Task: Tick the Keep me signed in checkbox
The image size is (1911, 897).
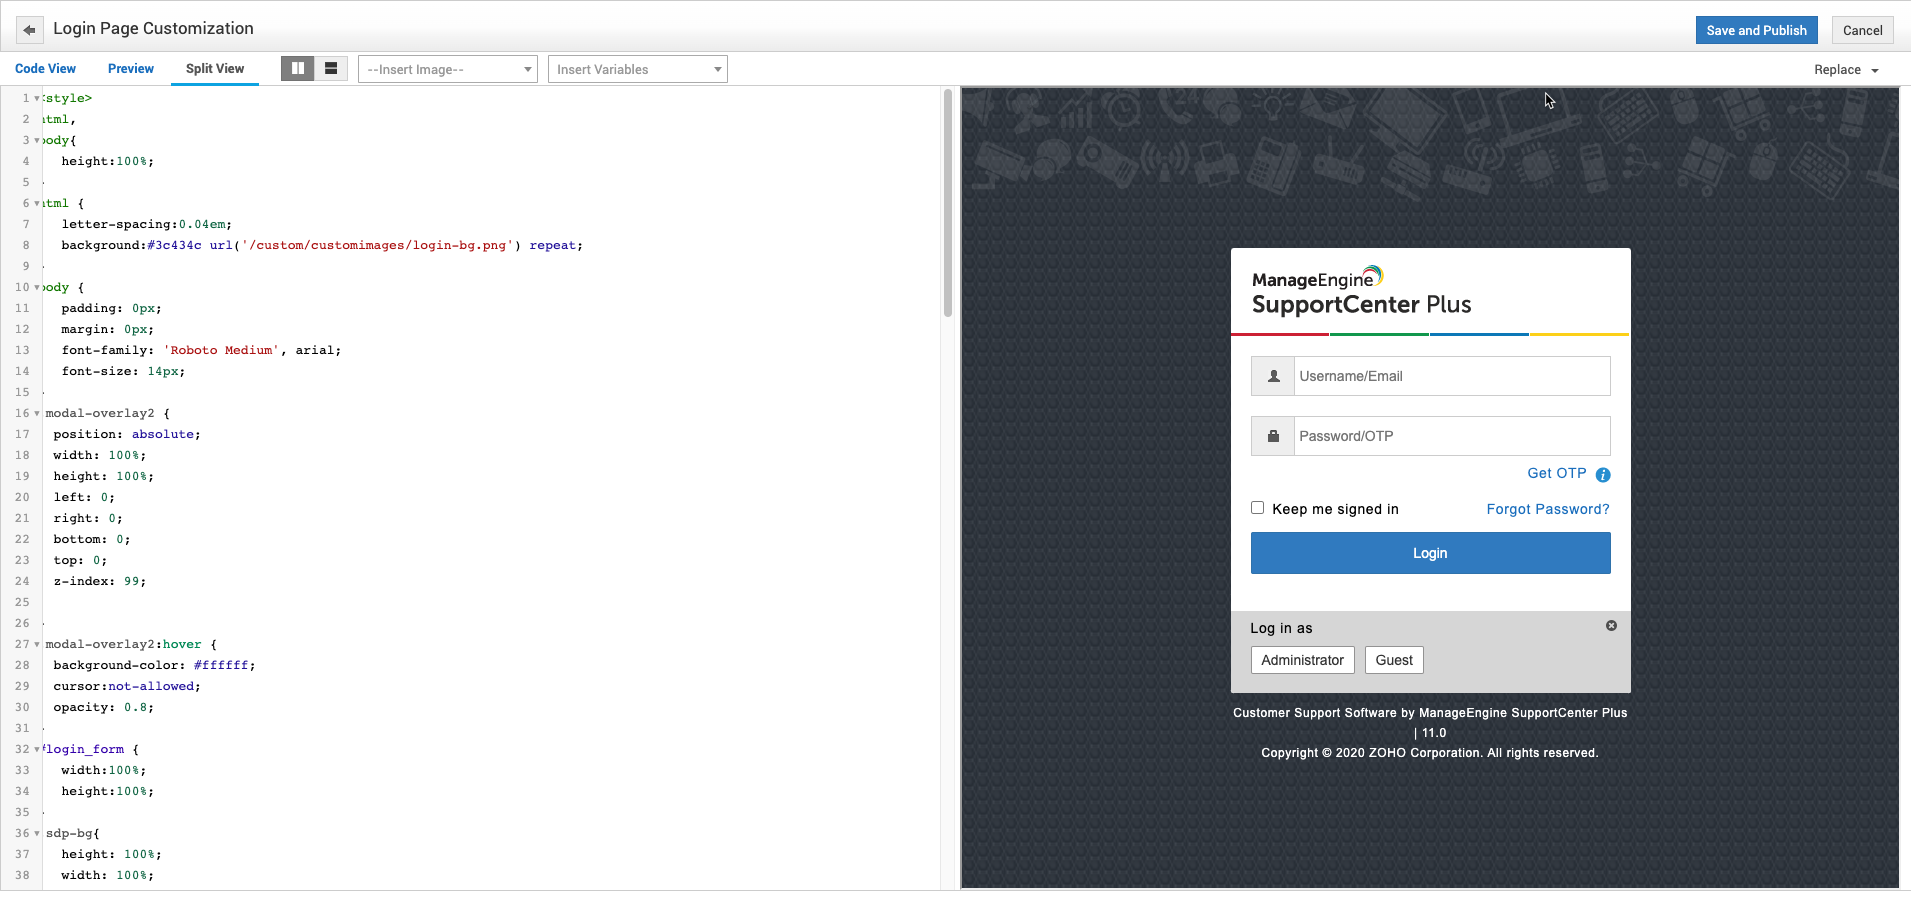Action: tap(1258, 508)
